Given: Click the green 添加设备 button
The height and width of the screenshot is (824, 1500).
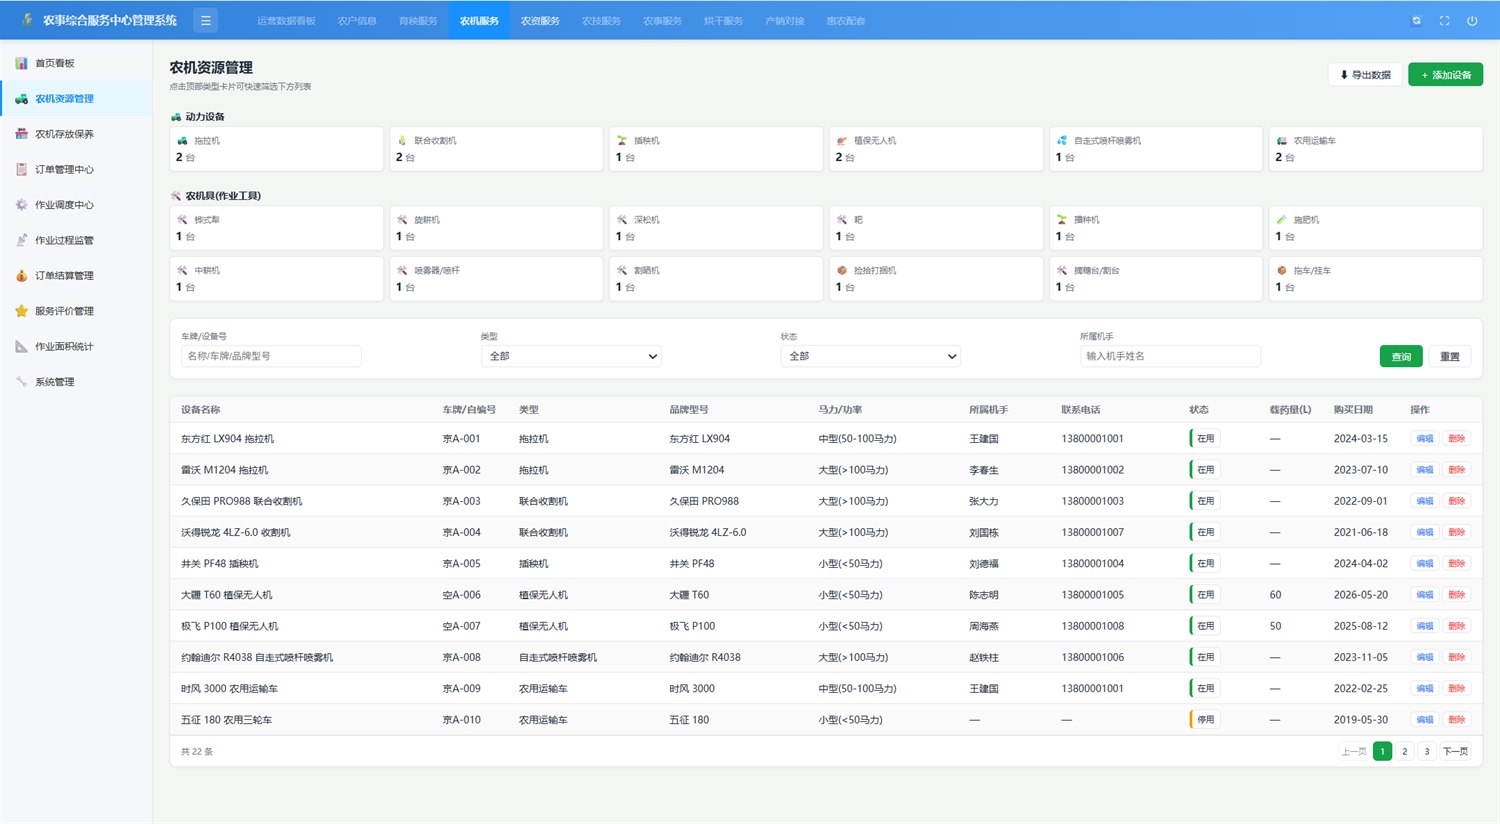Looking at the screenshot, I should [x=1445, y=75].
